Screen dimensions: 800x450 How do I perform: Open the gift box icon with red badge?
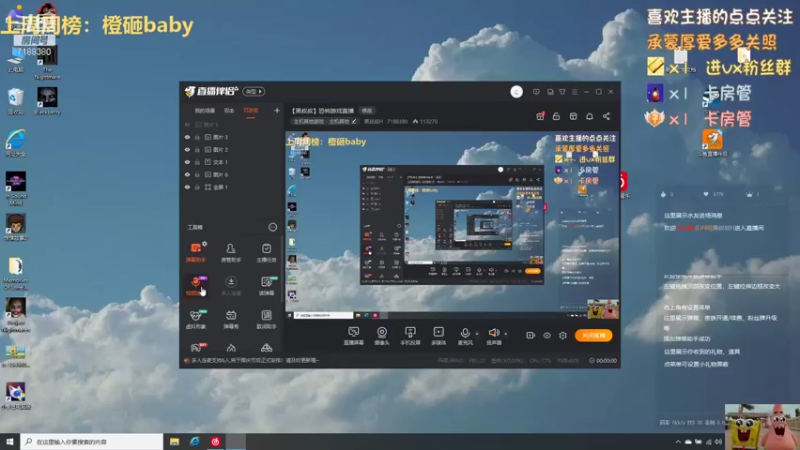click(540, 116)
